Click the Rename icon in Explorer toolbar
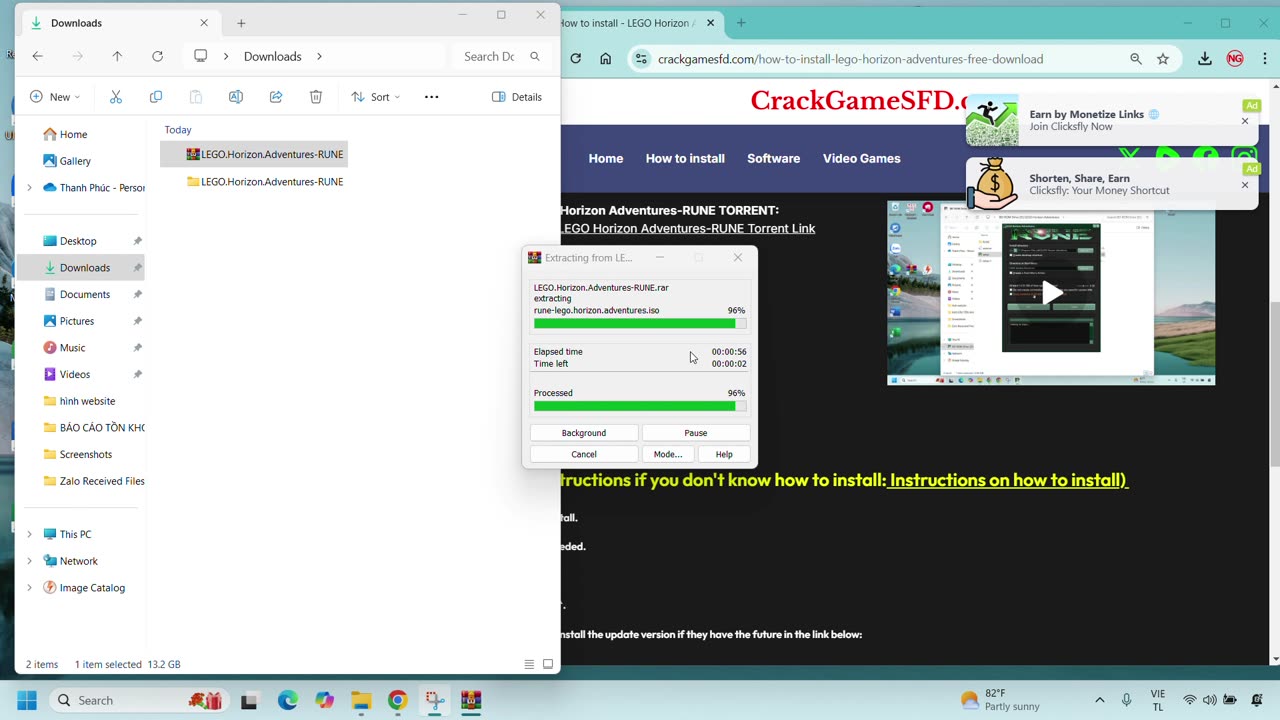 click(x=236, y=97)
